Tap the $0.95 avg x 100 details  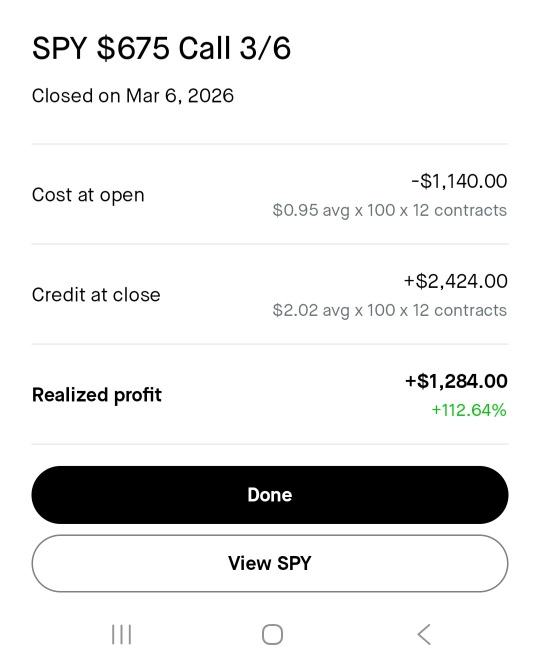[x=390, y=210]
